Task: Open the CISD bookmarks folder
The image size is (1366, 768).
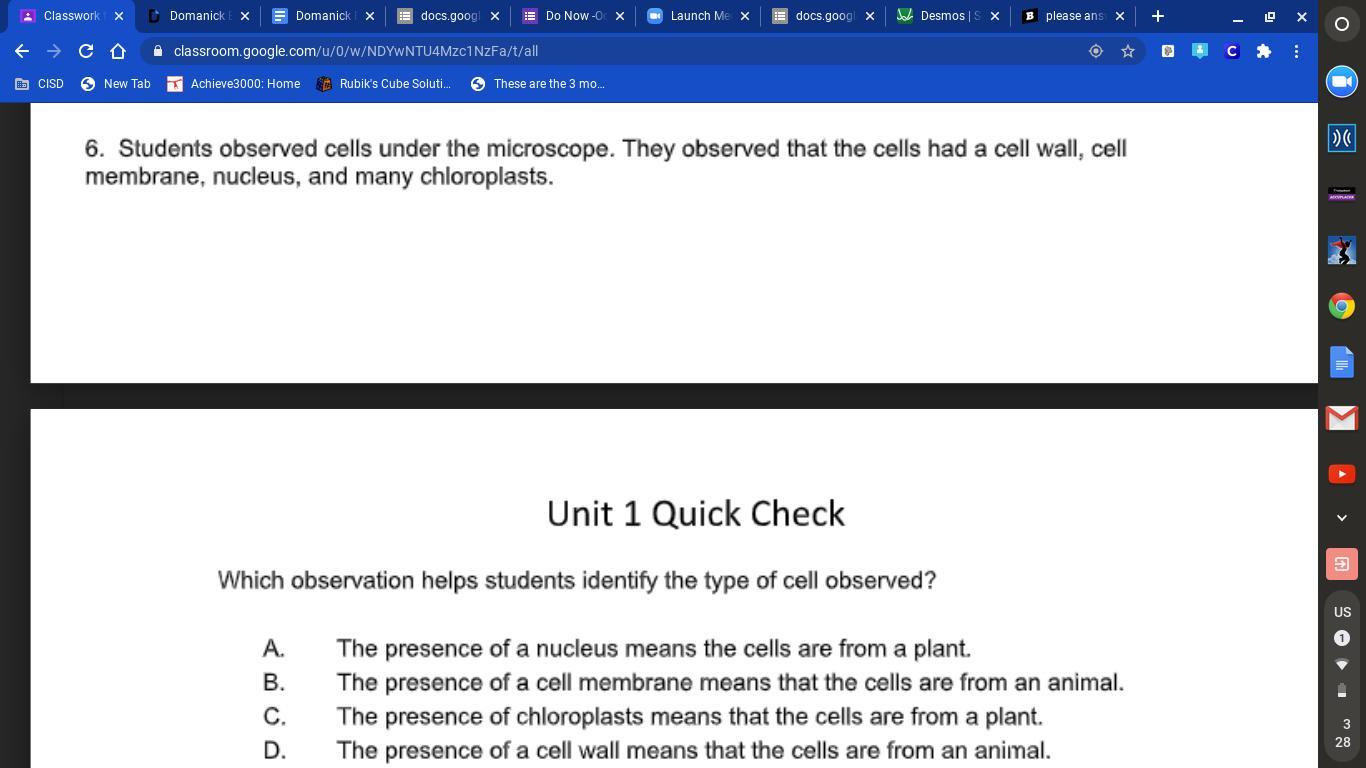Action: [40, 84]
